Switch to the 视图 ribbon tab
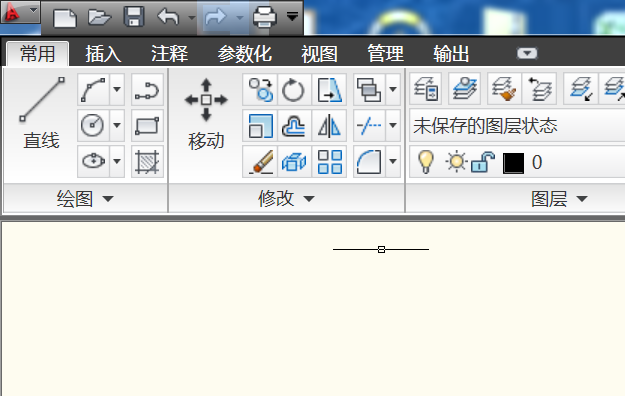The width and height of the screenshot is (625, 396). [319, 53]
